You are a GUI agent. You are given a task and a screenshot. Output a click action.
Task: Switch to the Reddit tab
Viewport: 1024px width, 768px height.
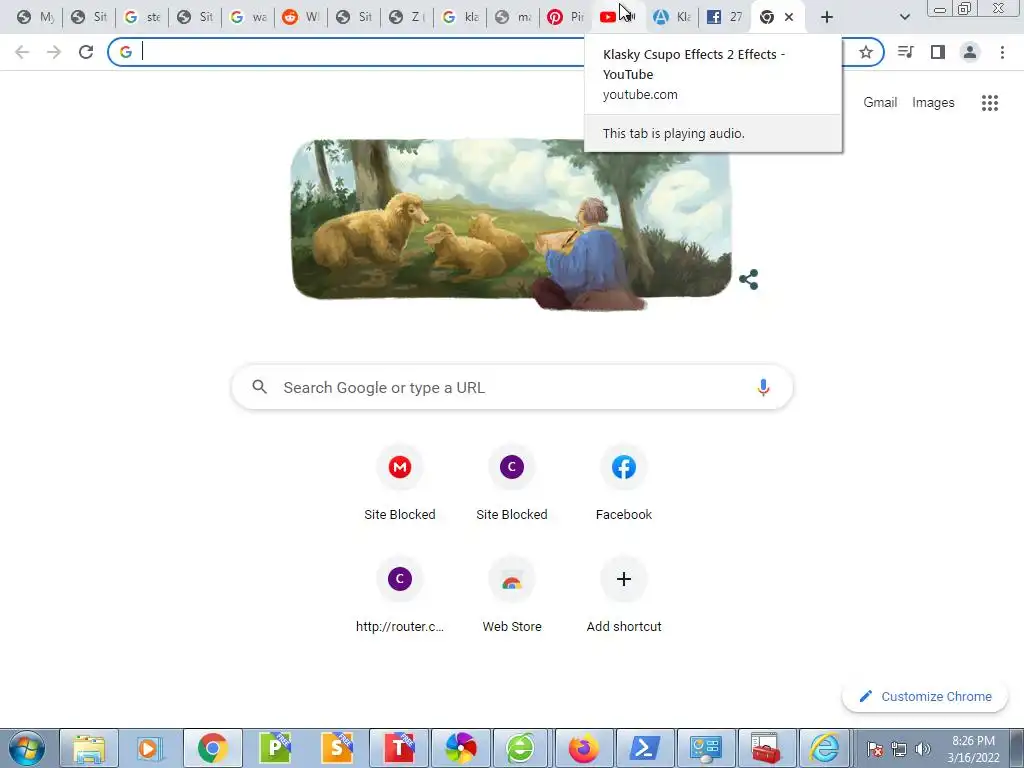[x=300, y=17]
